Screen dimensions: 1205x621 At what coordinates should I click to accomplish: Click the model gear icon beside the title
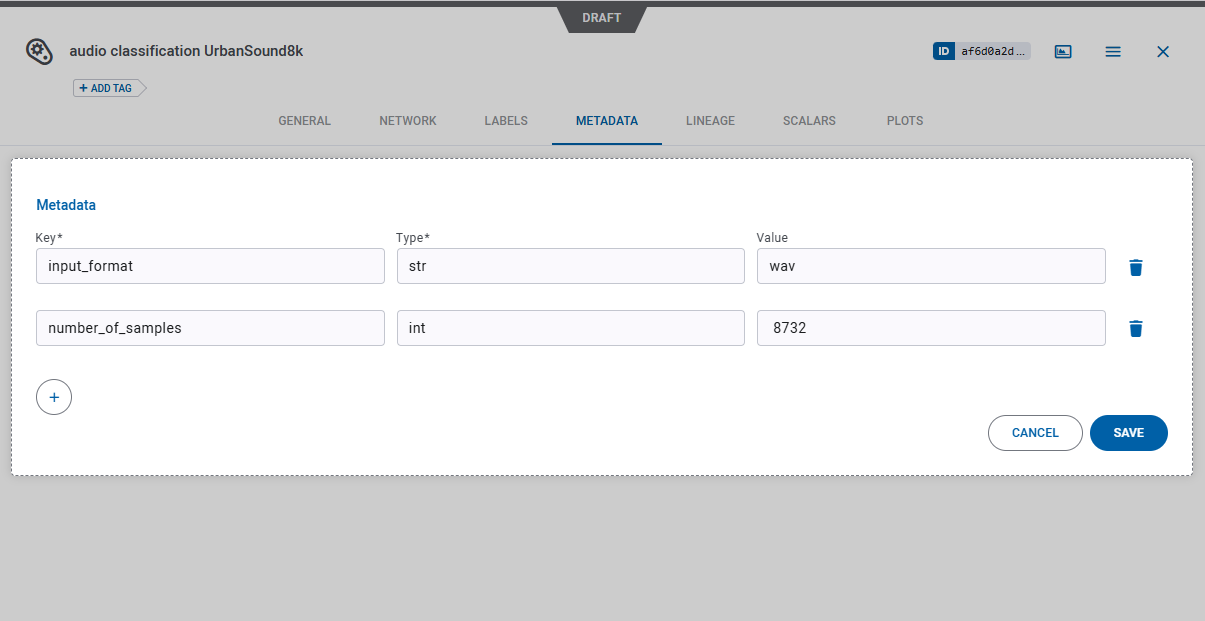[x=39, y=51]
